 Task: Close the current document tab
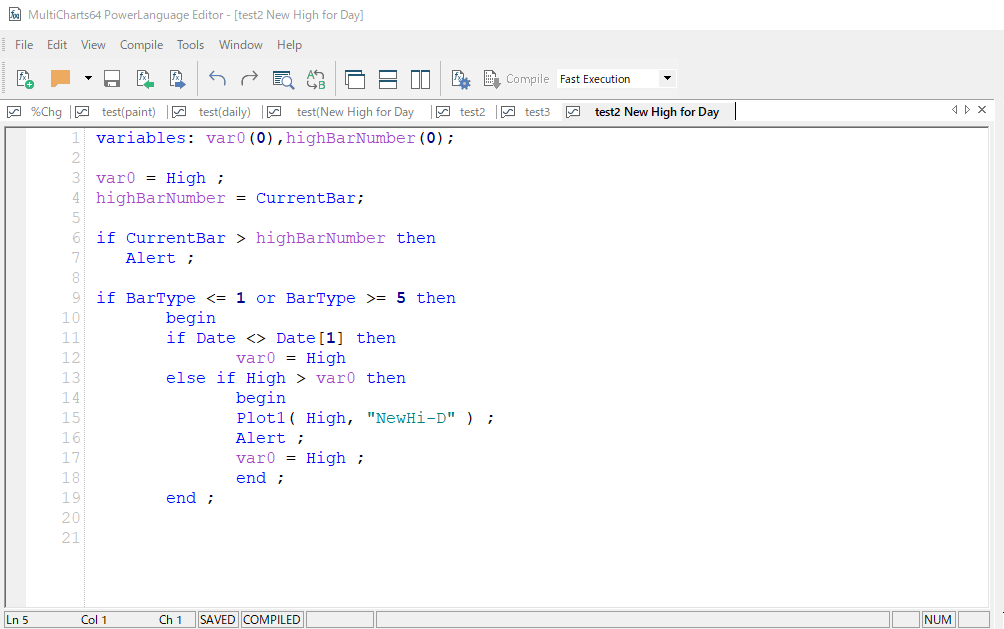982,110
